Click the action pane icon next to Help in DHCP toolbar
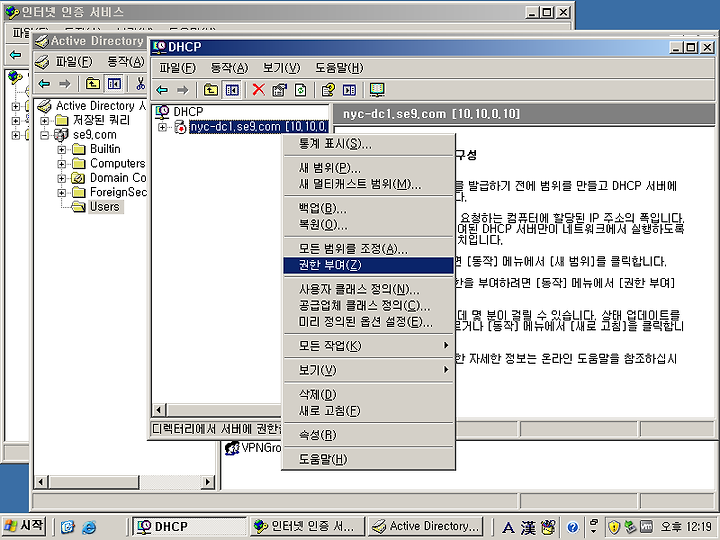 pyautogui.click(x=349, y=90)
